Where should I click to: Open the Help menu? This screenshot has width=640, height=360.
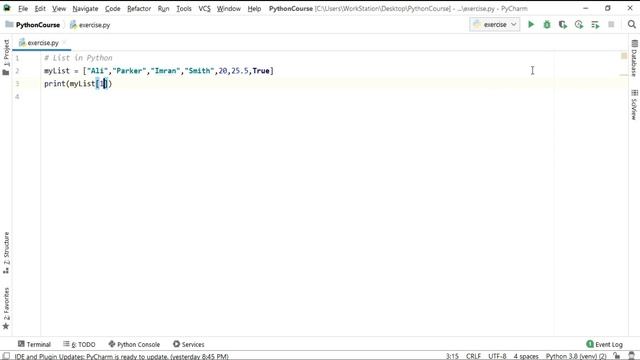254,8
